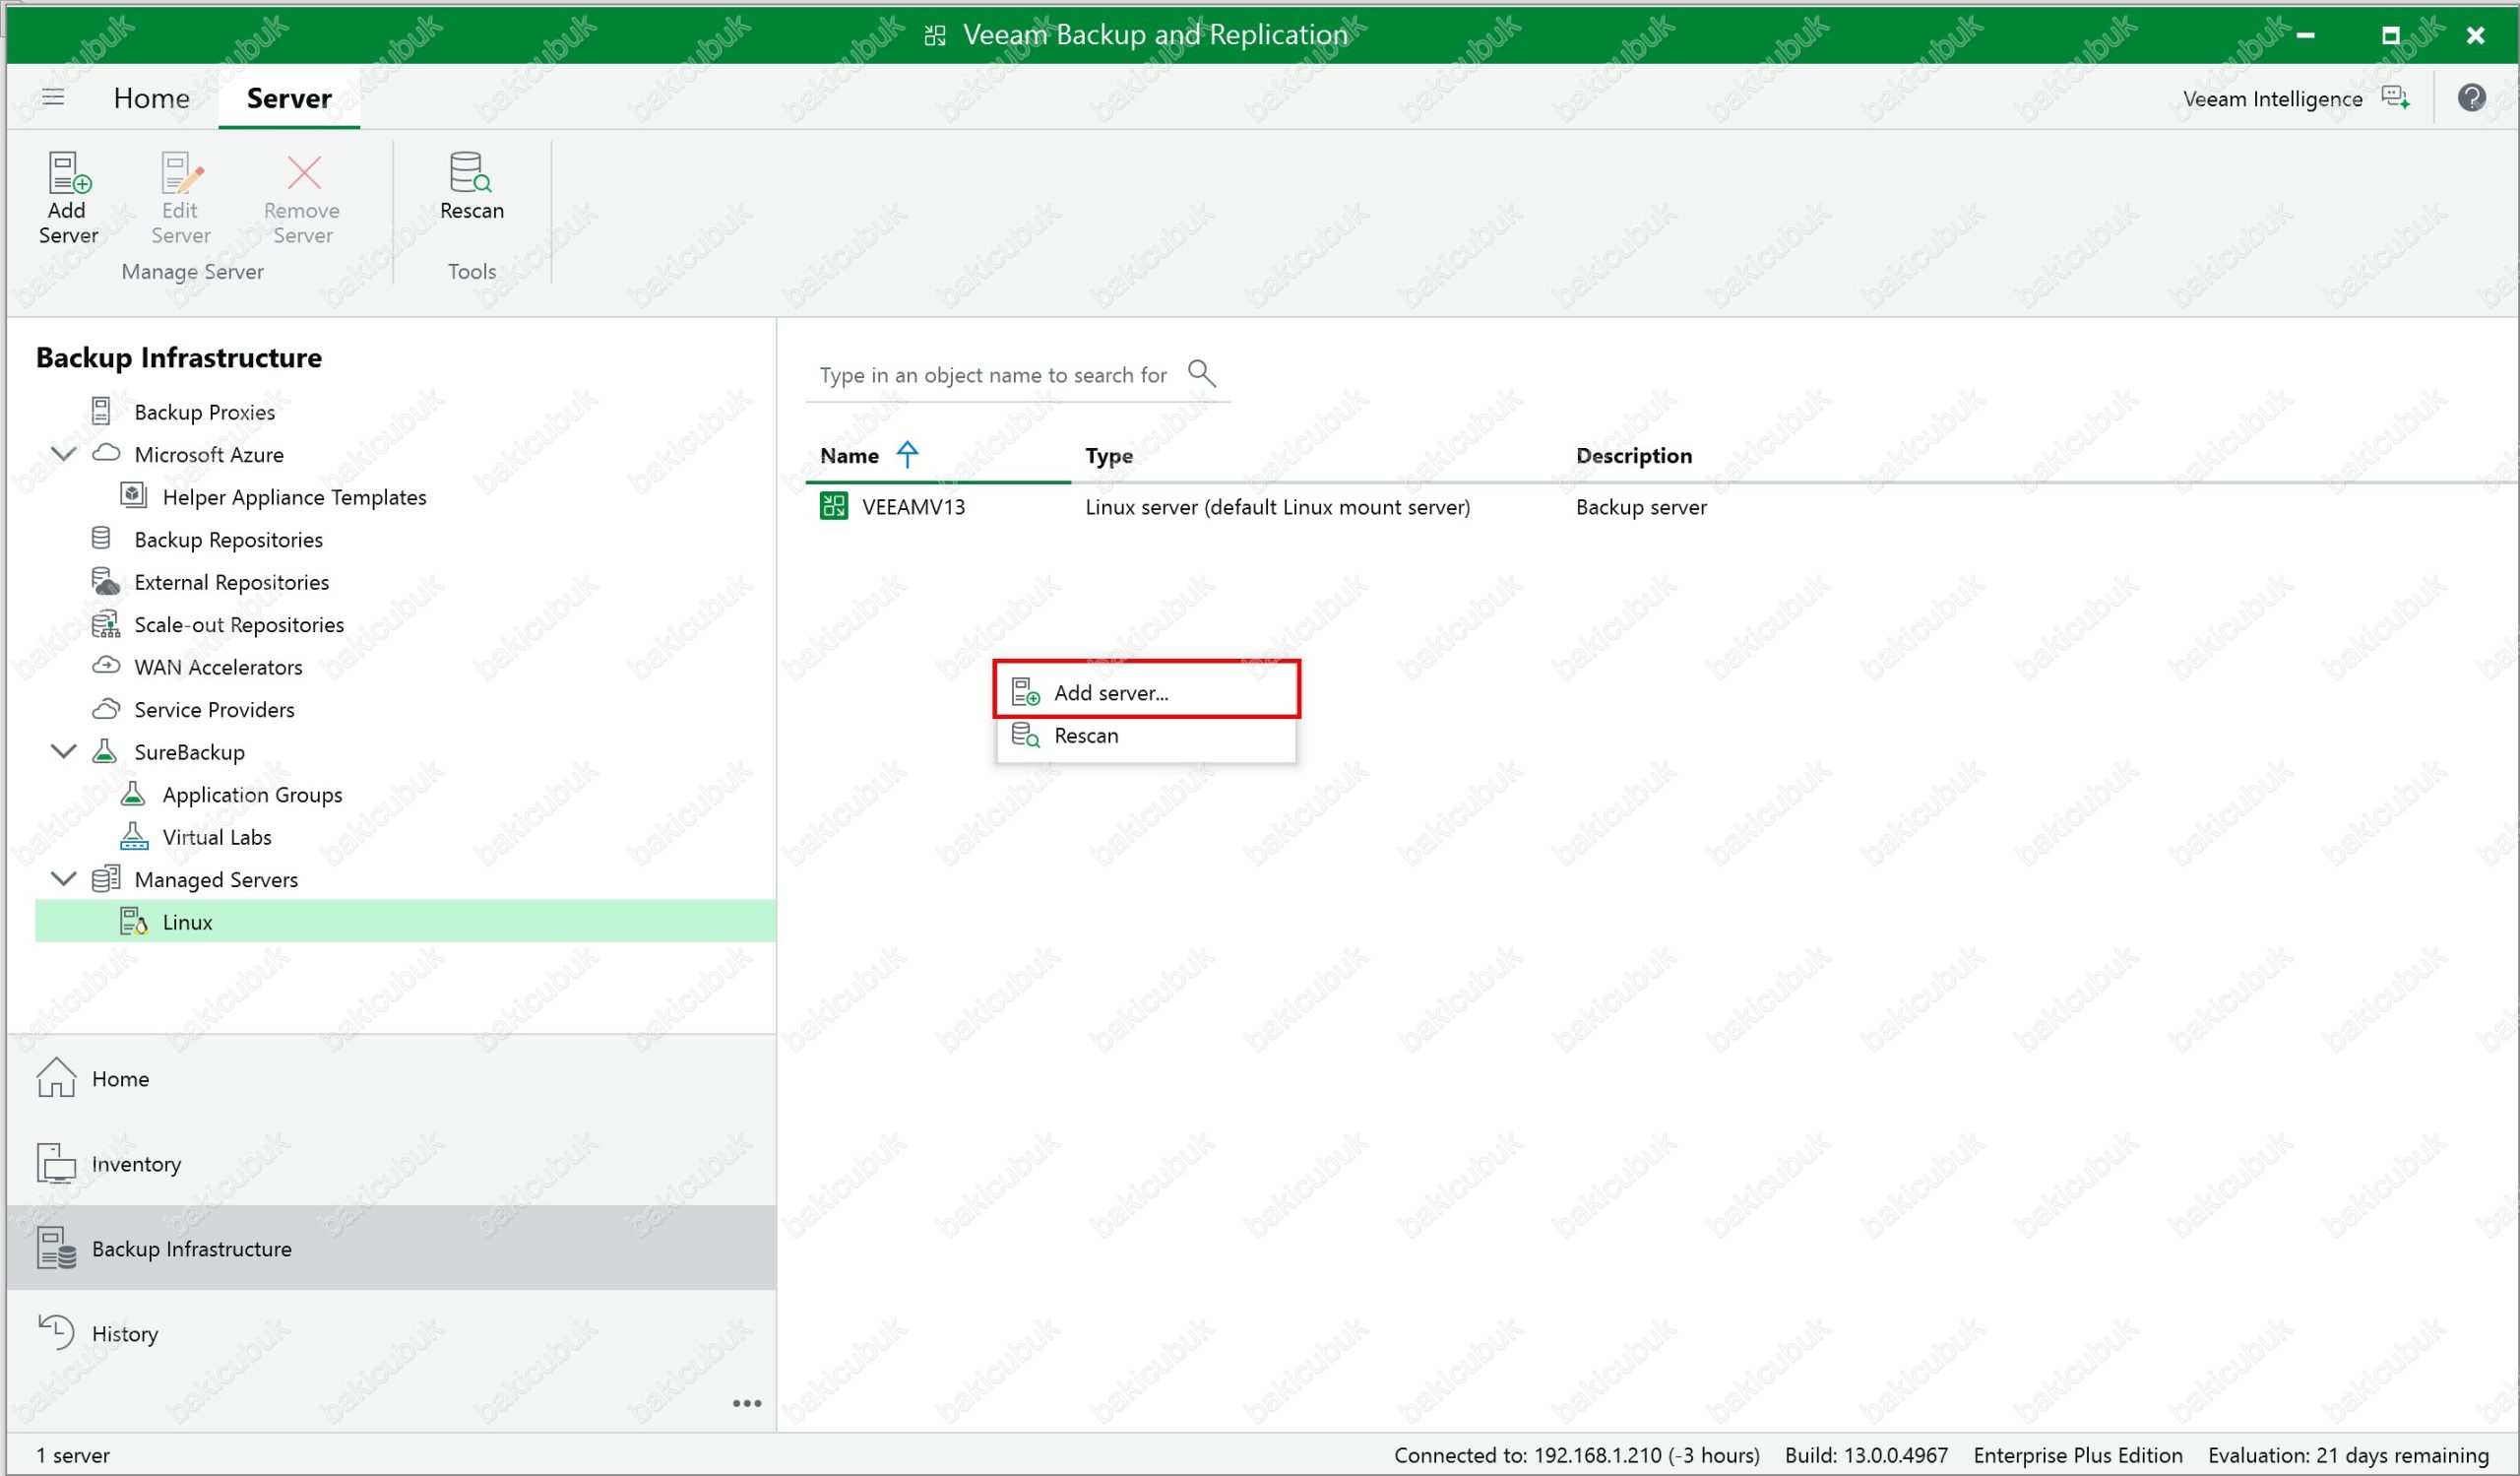Click the Managed Servers icon
This screenshot has width=2520, height=1476.
click(x=105, y=879)
